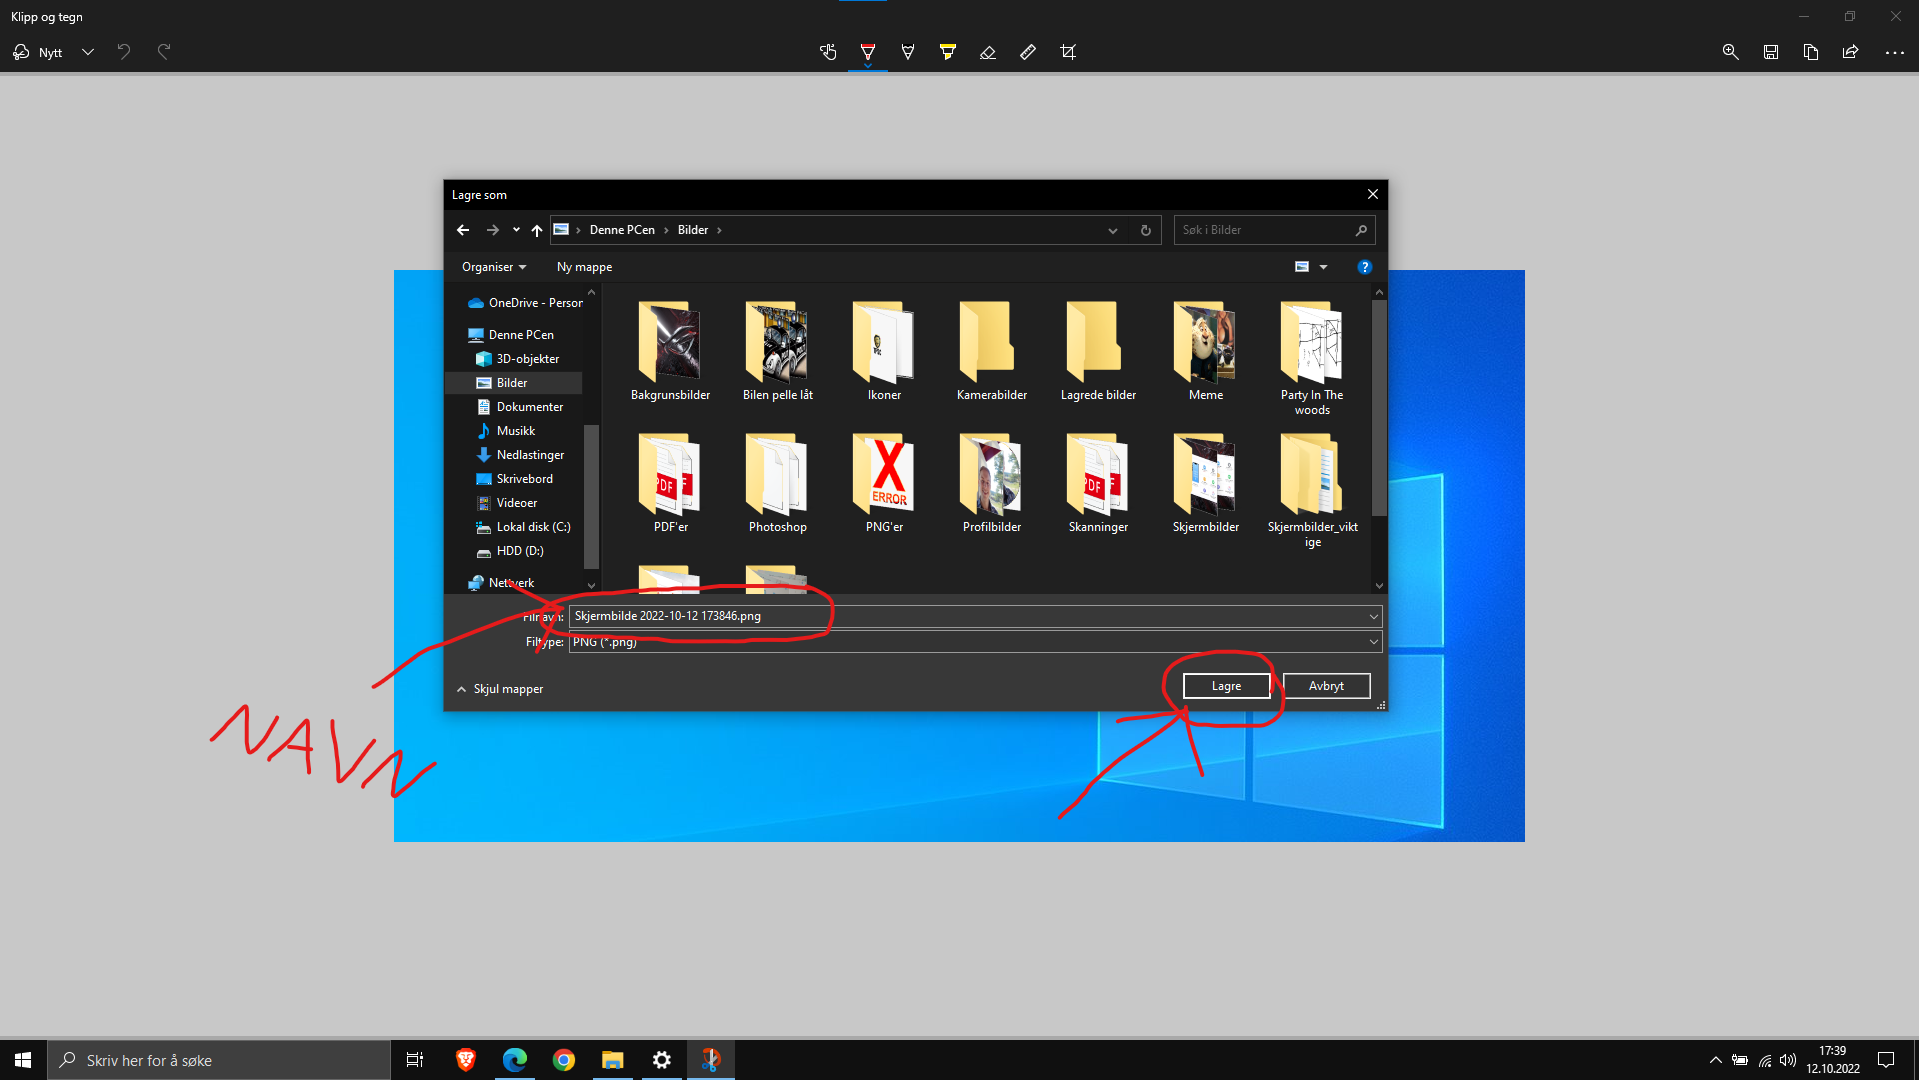Select the yellow highlighter tool
1919x1080 pixels.
click(x=948, y=52)
